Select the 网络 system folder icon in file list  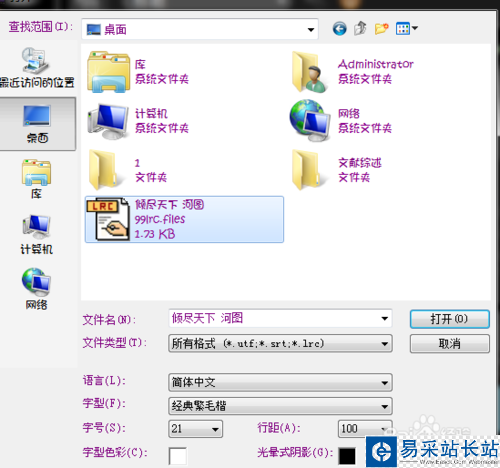pyautogui.click(x=310, y=121)
